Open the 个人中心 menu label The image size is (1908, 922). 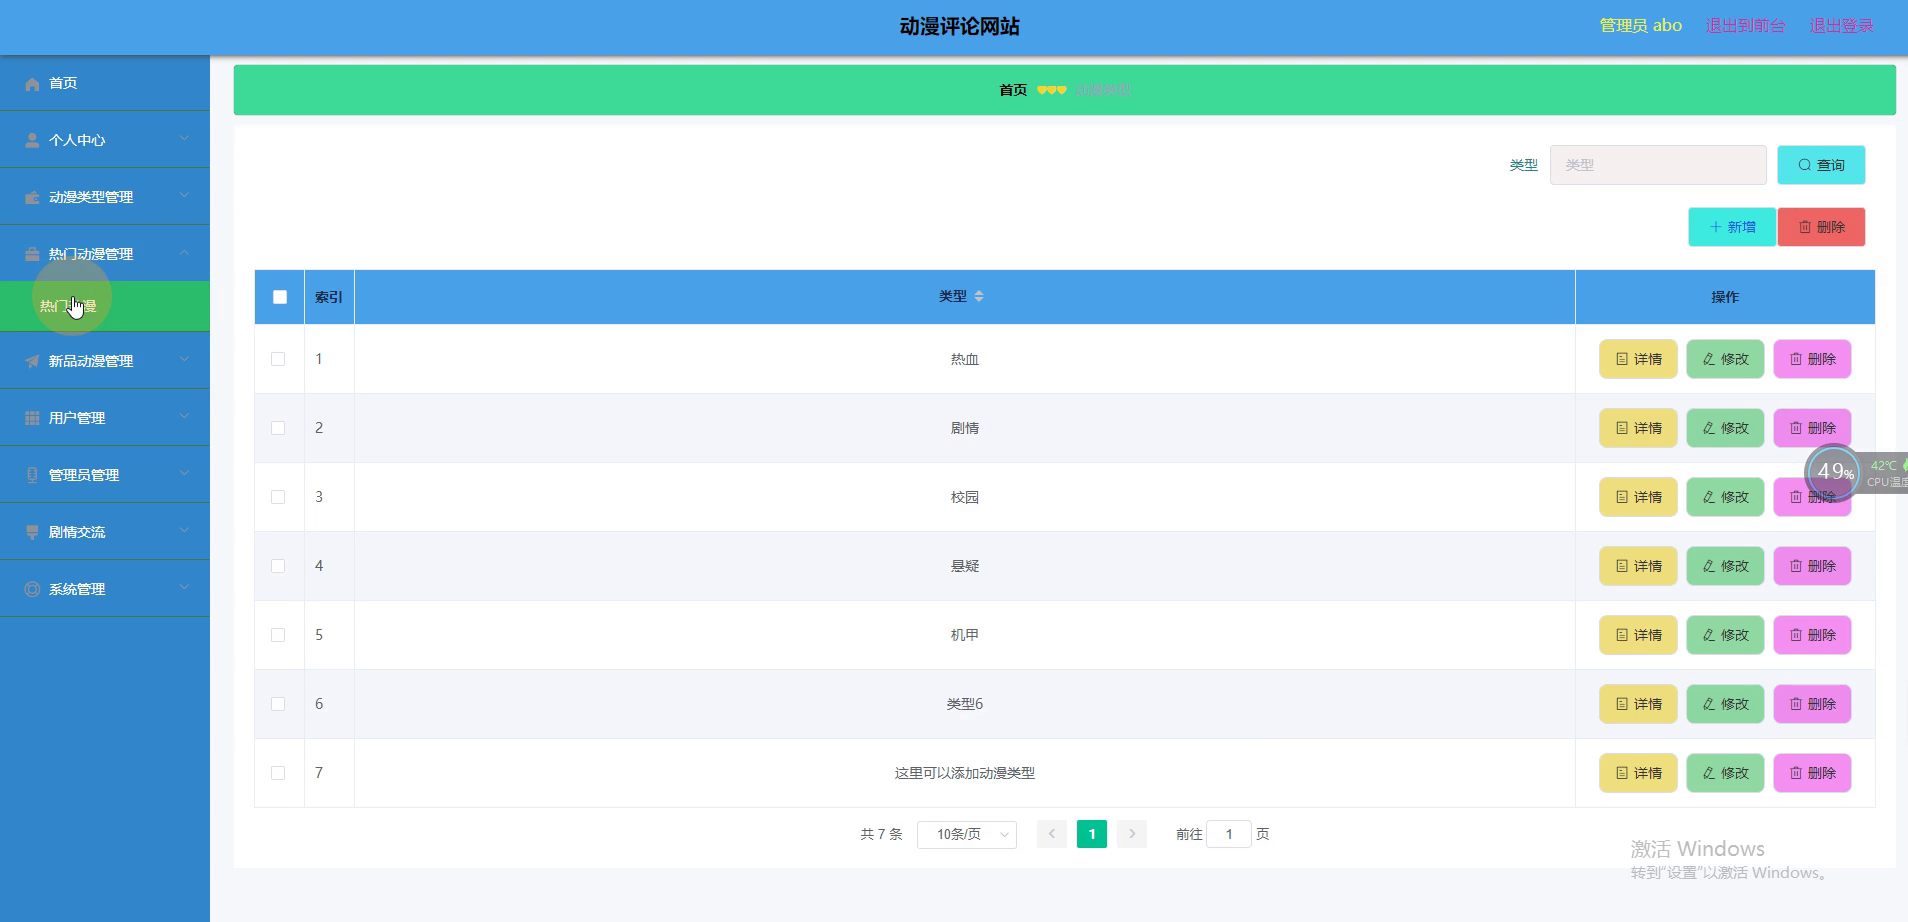click(77, 140)
